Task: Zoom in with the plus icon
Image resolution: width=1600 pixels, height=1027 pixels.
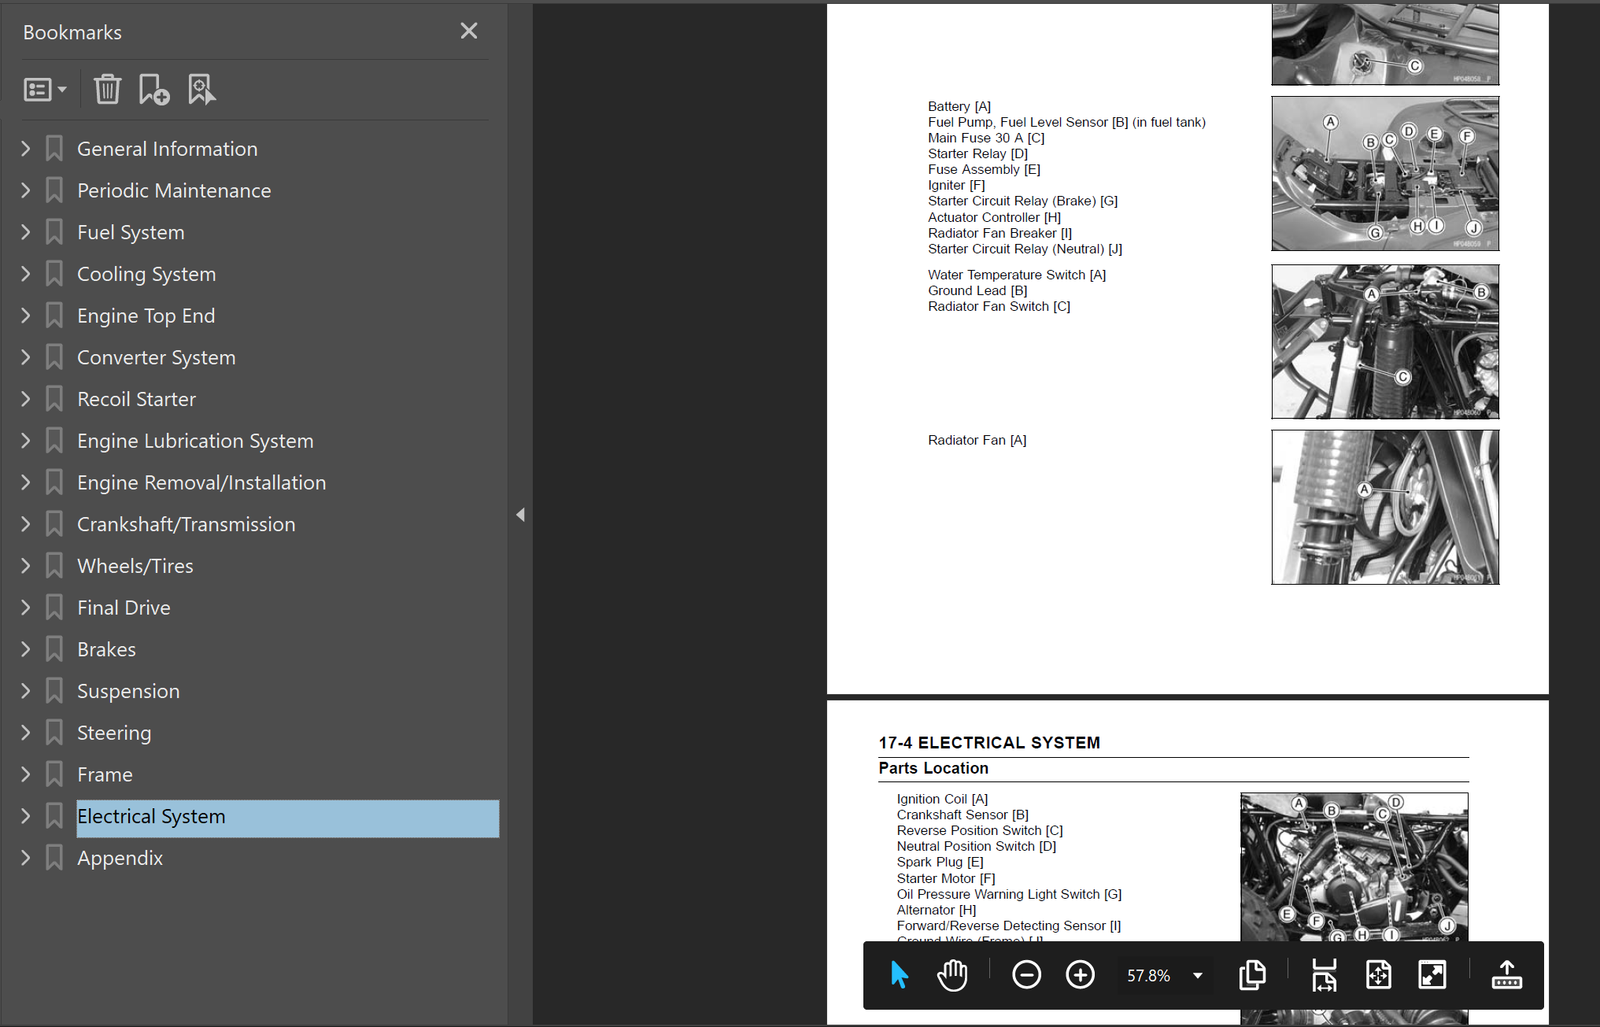Action: tap(1080, 975)
